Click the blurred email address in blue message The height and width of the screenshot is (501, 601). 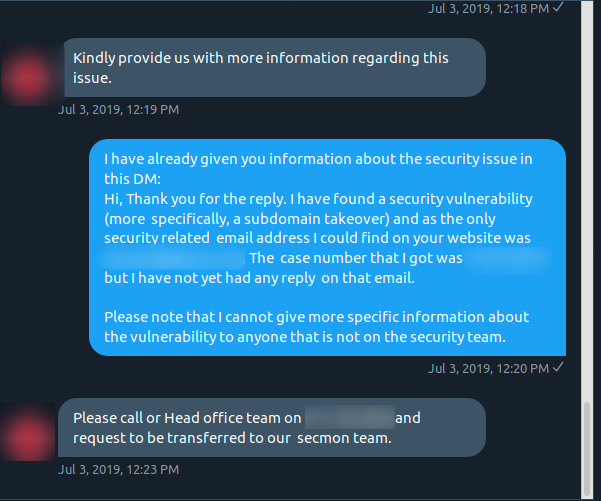click(x=173, y=258)
